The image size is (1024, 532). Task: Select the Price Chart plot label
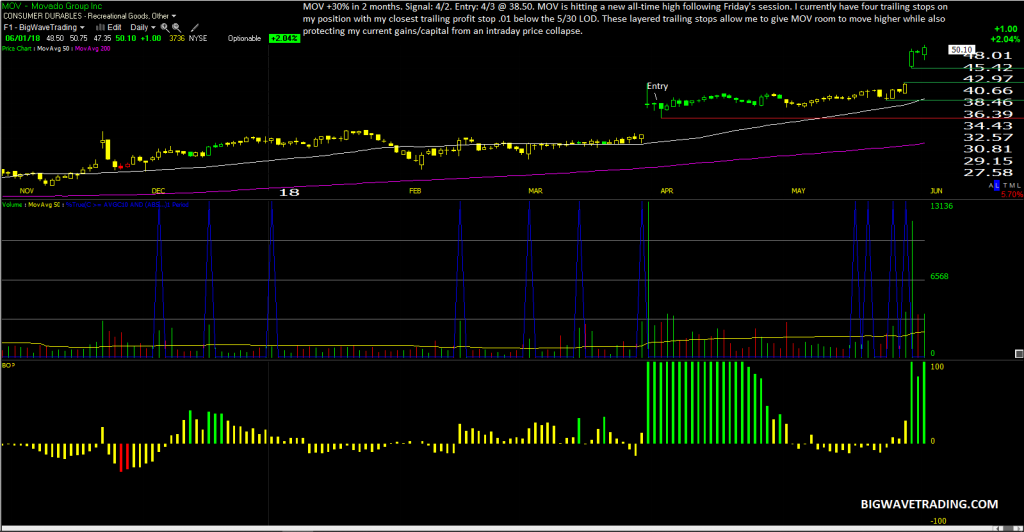coord(16,48)
